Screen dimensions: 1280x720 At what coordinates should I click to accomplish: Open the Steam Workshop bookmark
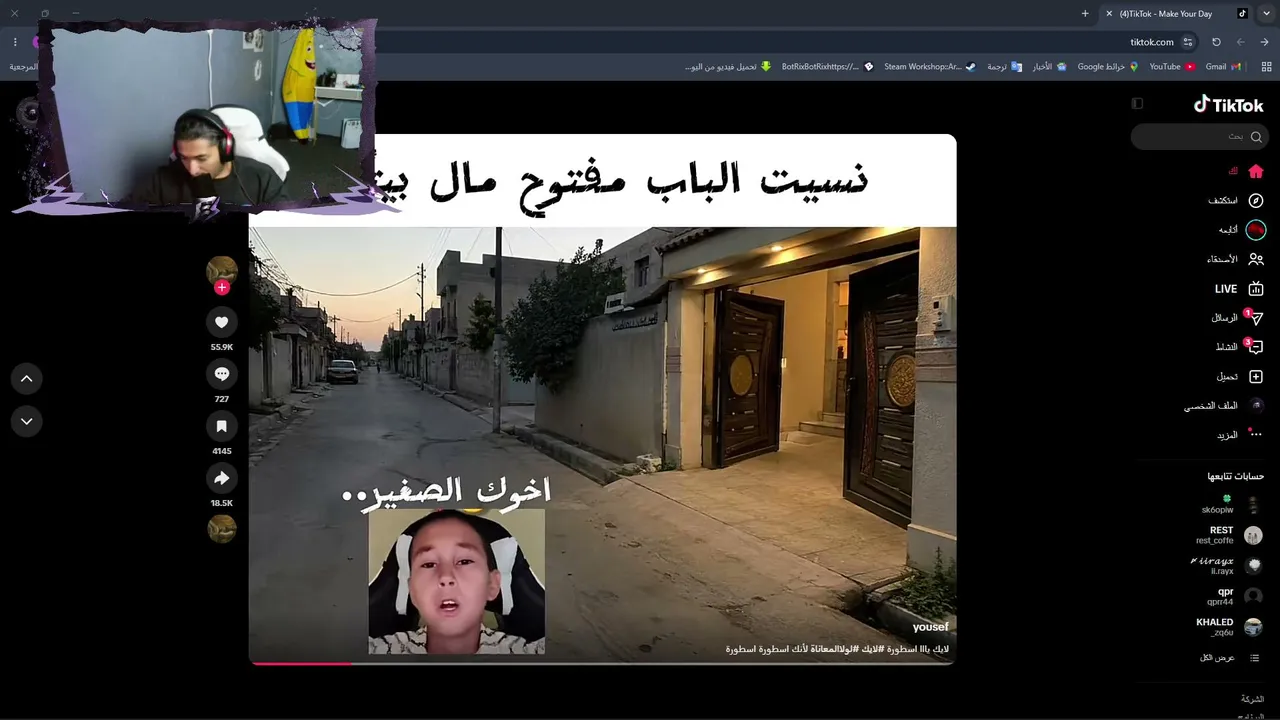(x=929, y=67)
